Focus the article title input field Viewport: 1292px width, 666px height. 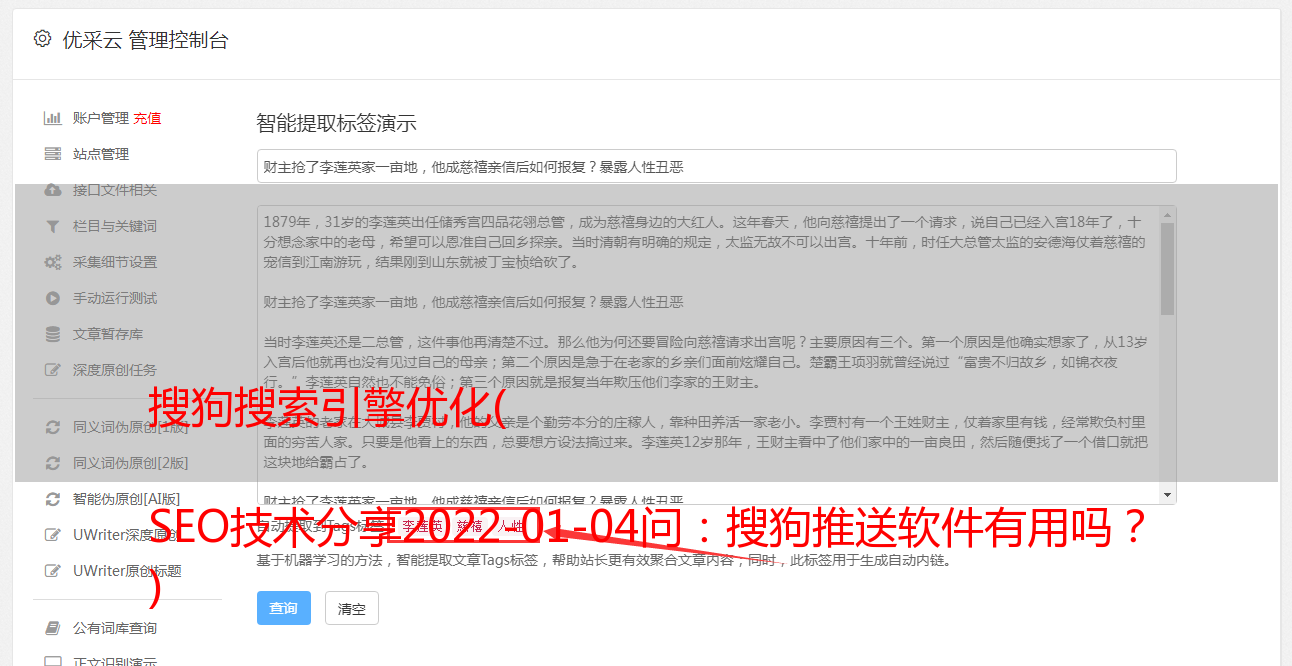(716, 166)
